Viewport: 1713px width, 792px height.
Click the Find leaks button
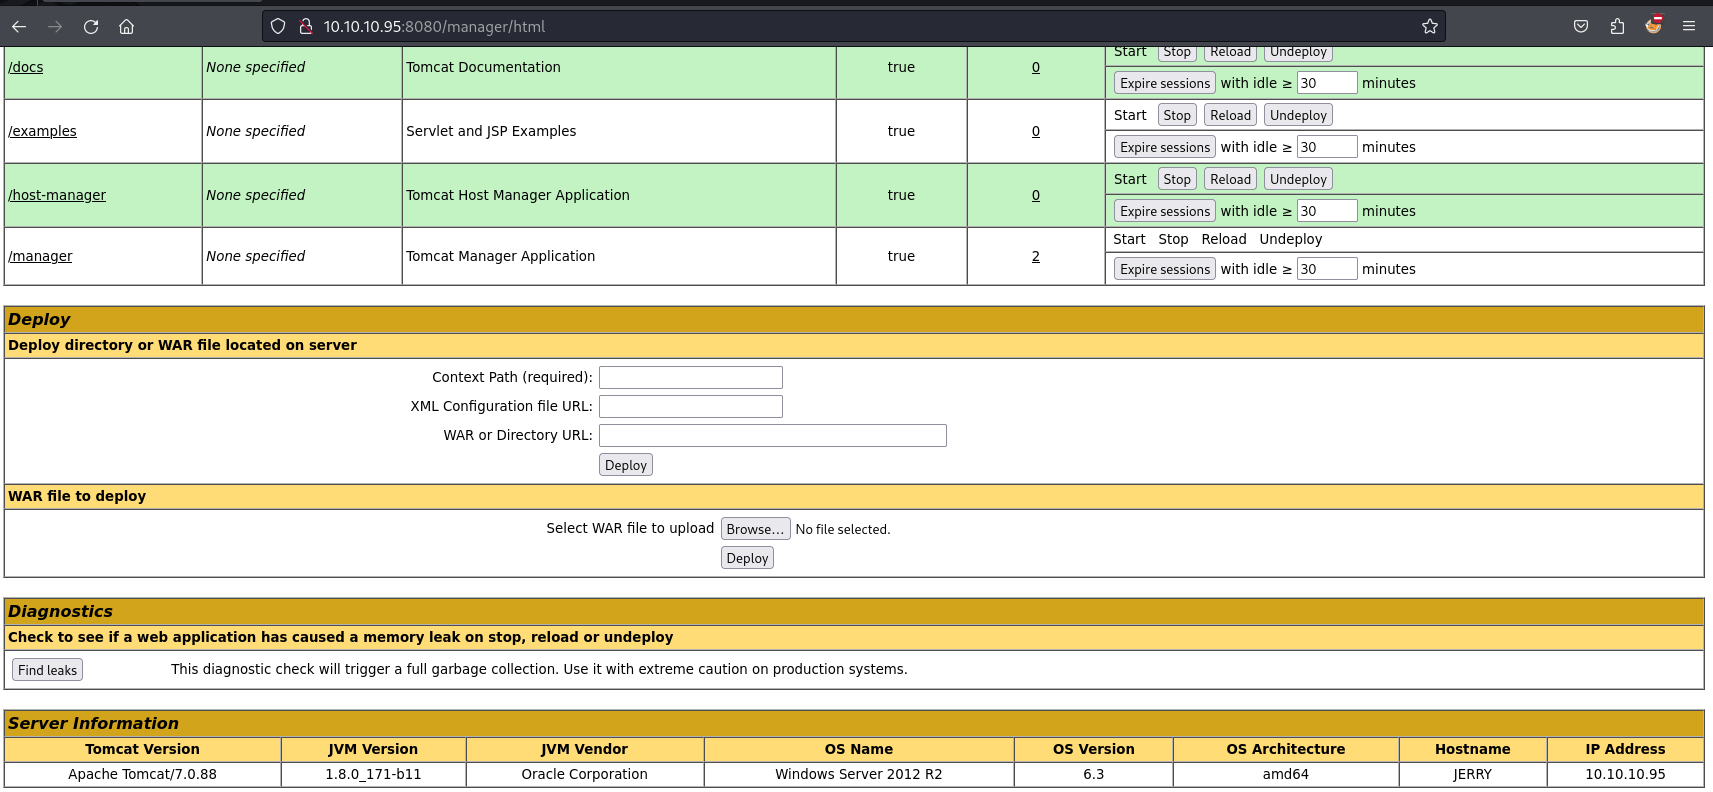tap(47, 670)
